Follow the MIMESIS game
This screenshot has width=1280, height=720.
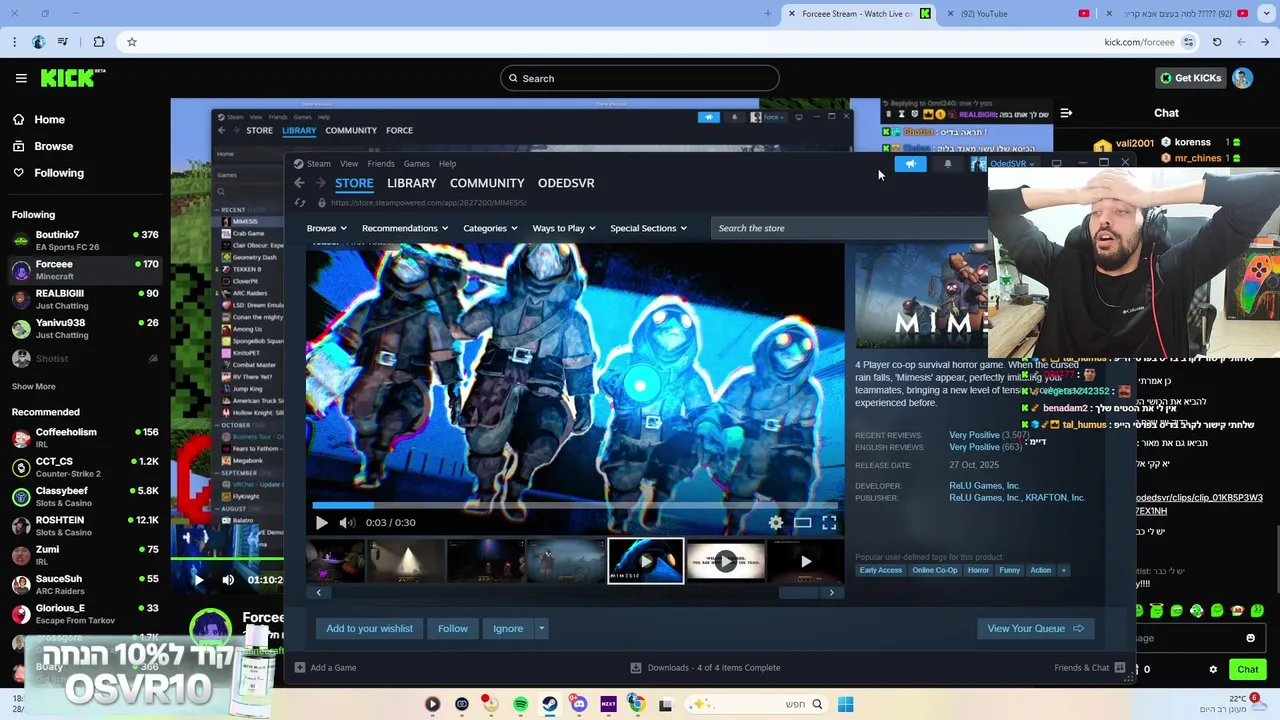point(453,628)
